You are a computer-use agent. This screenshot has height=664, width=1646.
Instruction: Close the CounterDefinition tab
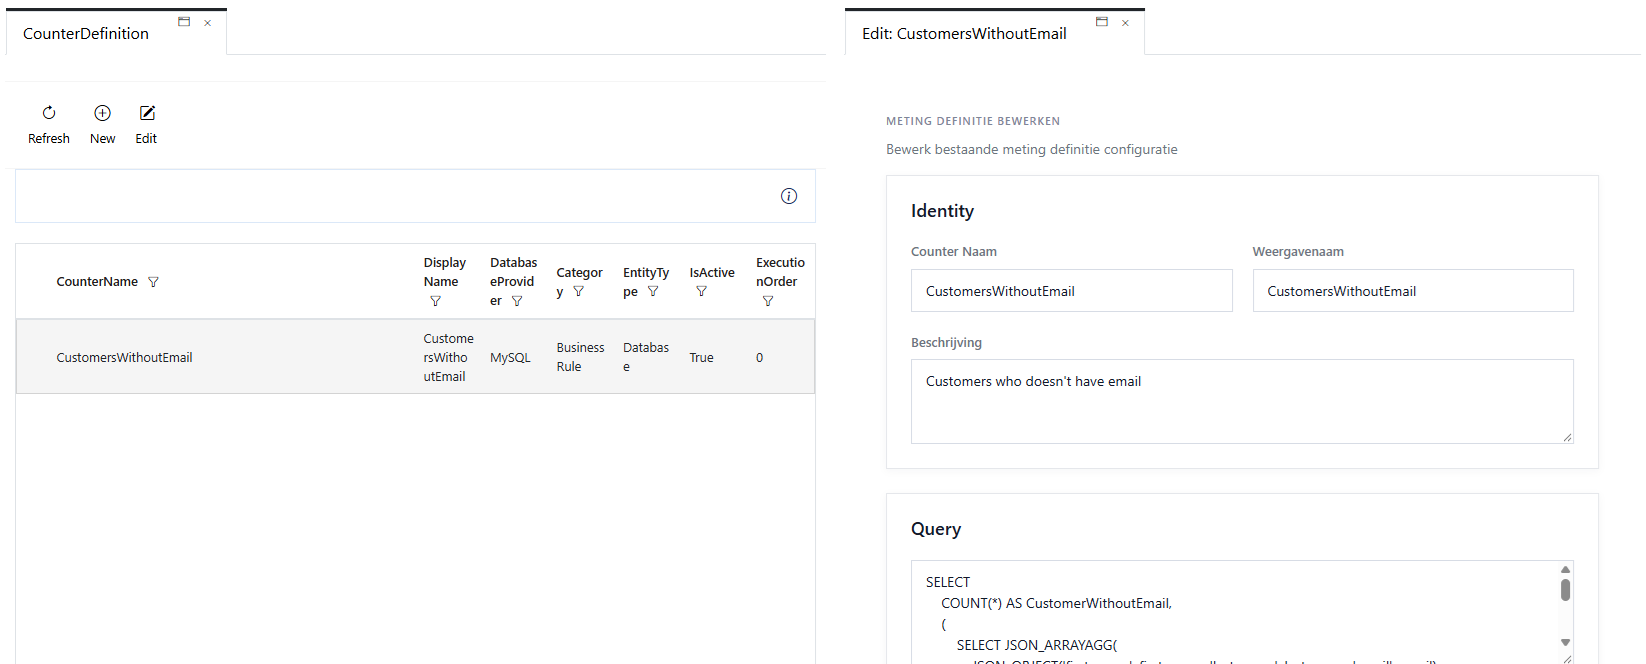point(208,23)
